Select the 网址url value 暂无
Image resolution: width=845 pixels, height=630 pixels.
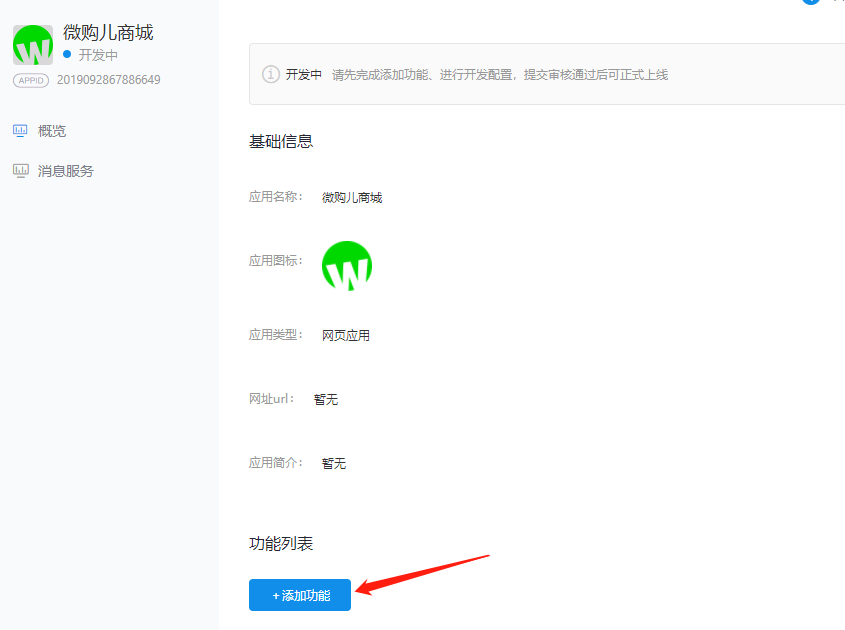[326, 399]
